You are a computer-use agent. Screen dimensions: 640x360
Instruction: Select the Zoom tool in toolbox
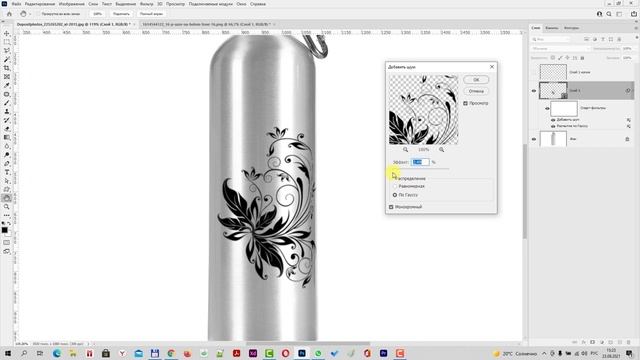[x=7, y=207]
